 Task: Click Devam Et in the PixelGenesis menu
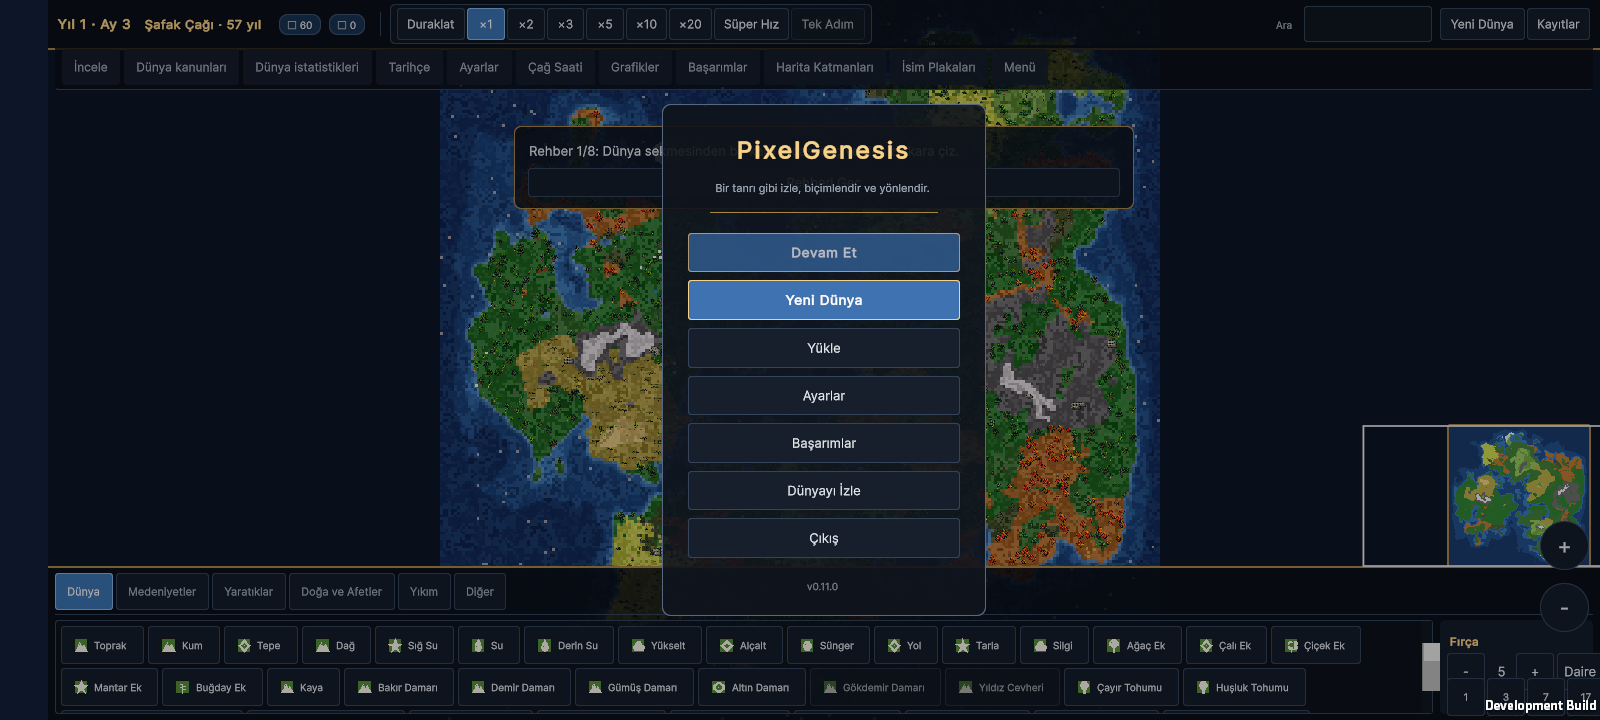point(824,253)
